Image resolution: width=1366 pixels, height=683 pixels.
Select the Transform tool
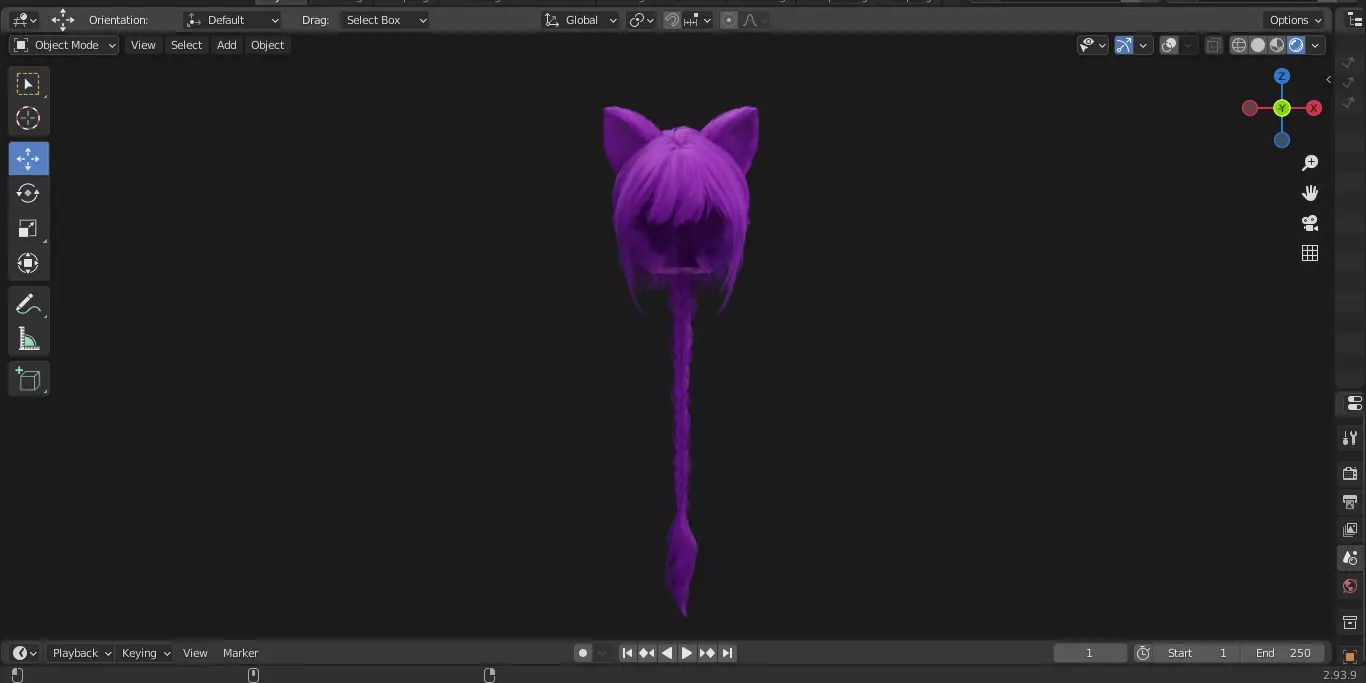point(28,263)
